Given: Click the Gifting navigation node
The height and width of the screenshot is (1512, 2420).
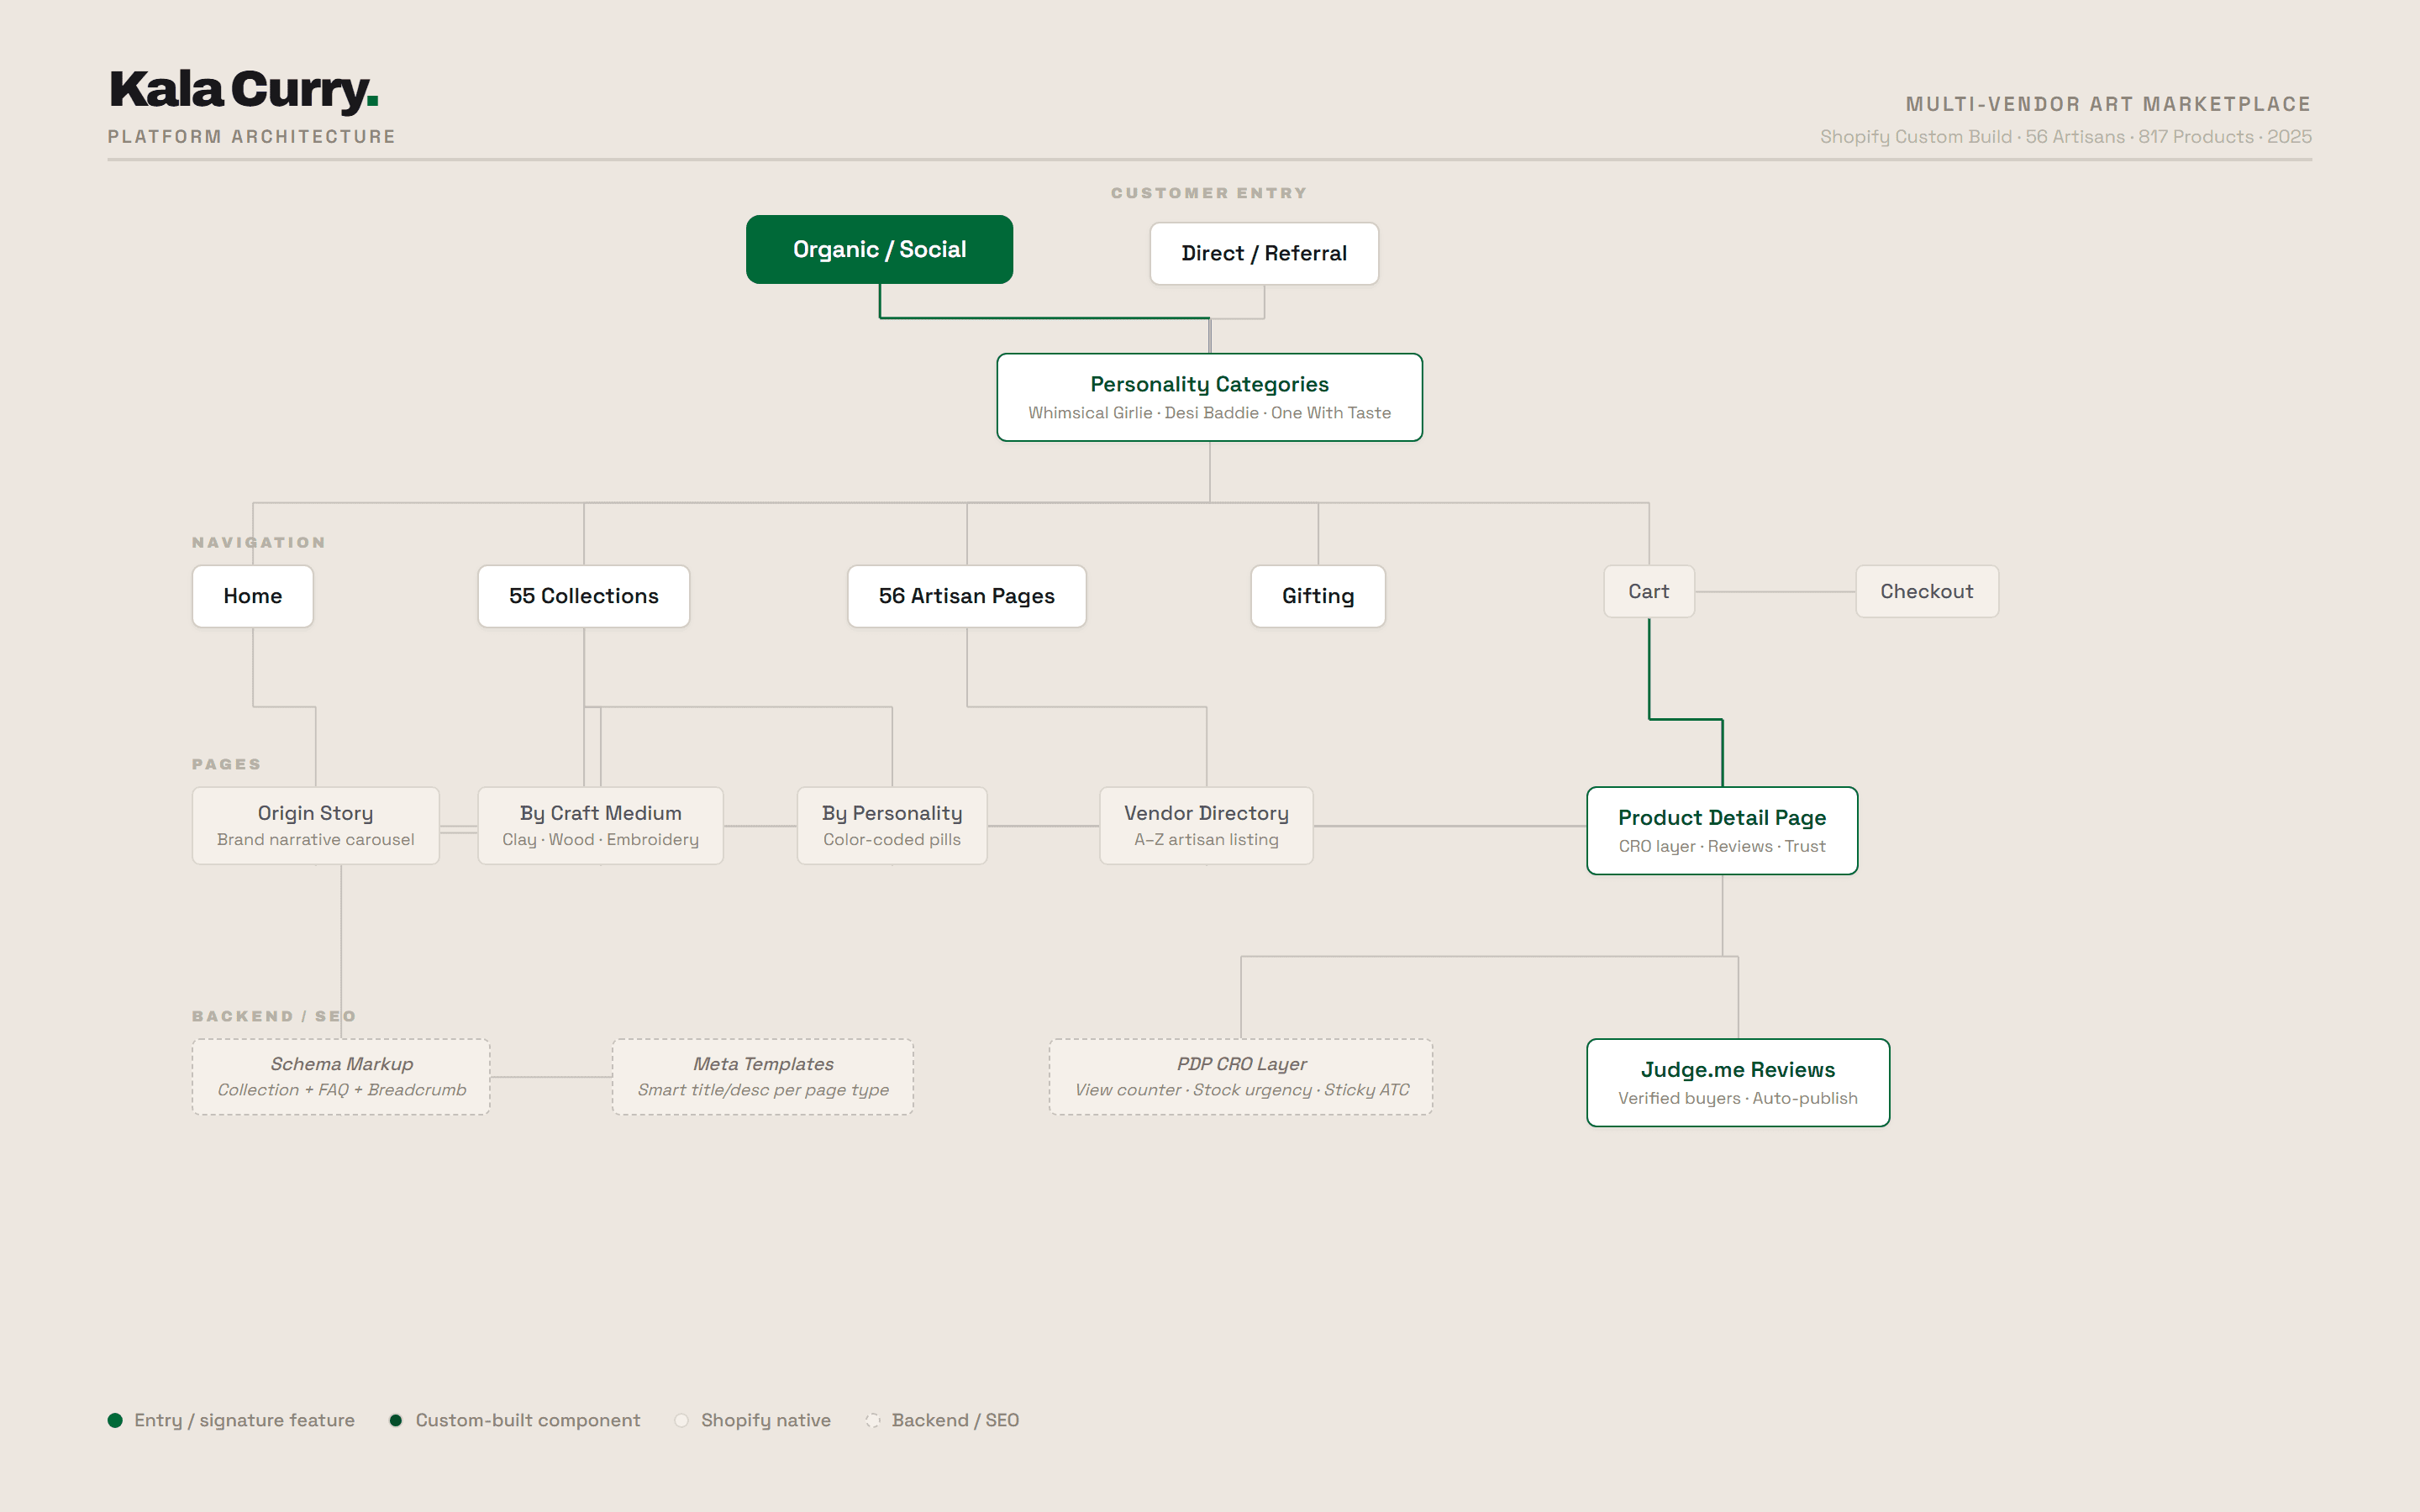Looking at the screenshot, I should click(x=1317, y=596).
